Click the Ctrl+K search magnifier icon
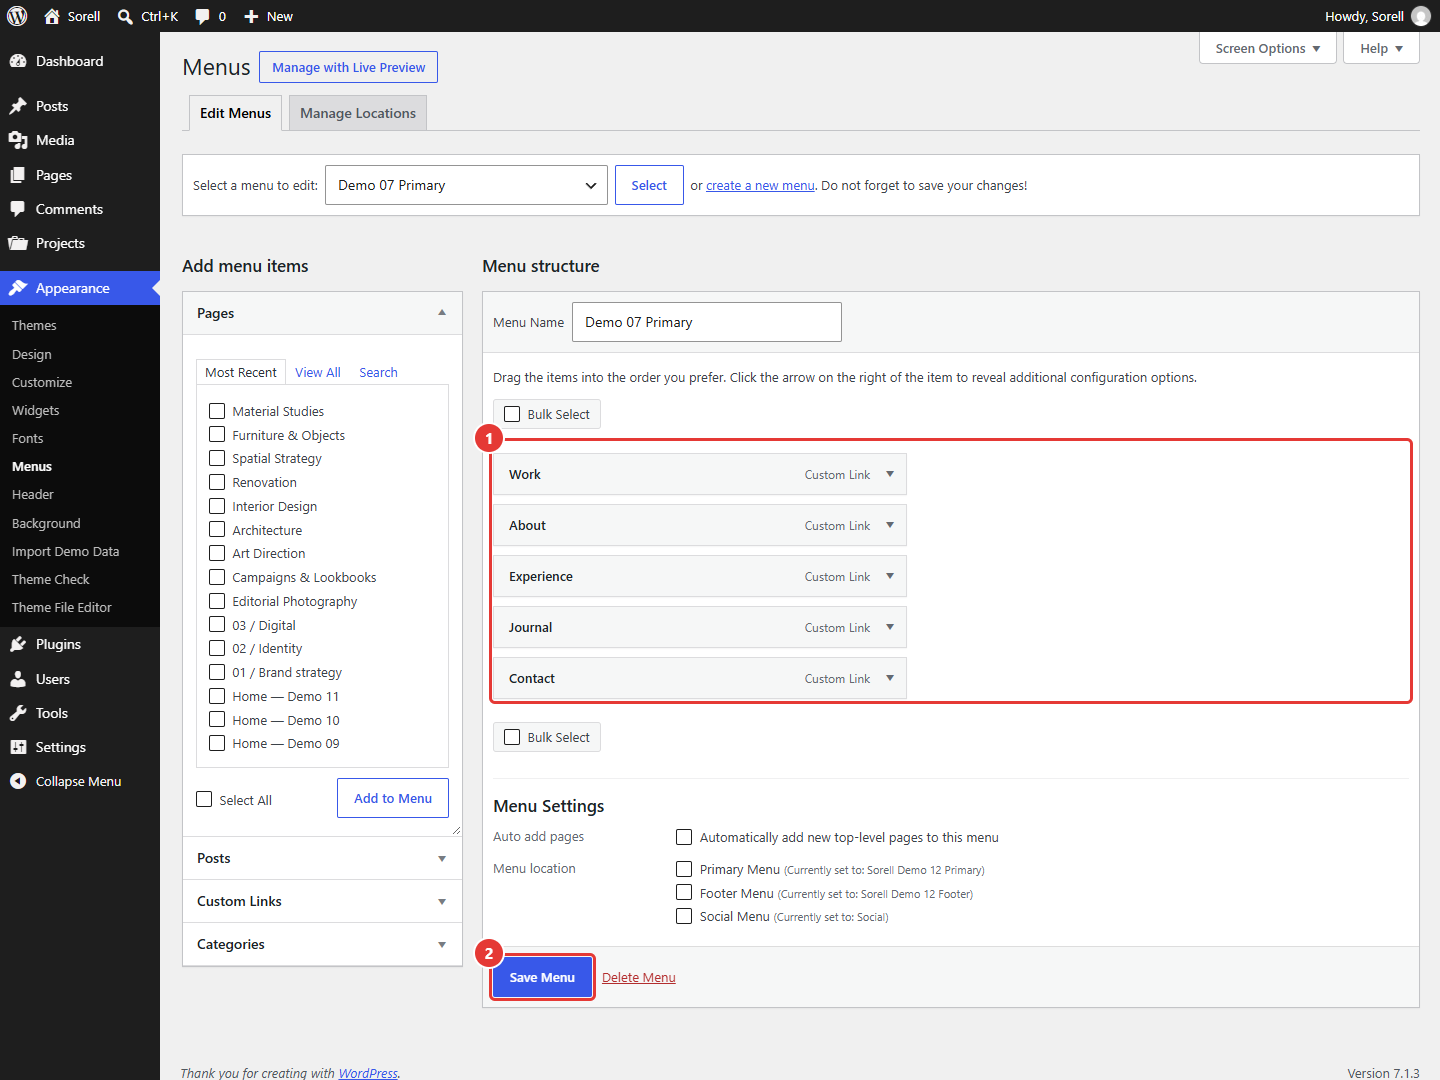 tap(125, 17)
